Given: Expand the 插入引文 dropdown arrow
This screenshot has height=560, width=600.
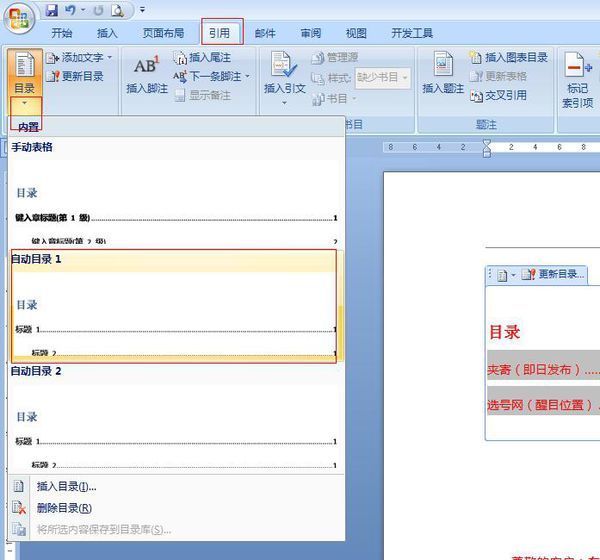Looking at the screenshot, I should coord(284,103).
